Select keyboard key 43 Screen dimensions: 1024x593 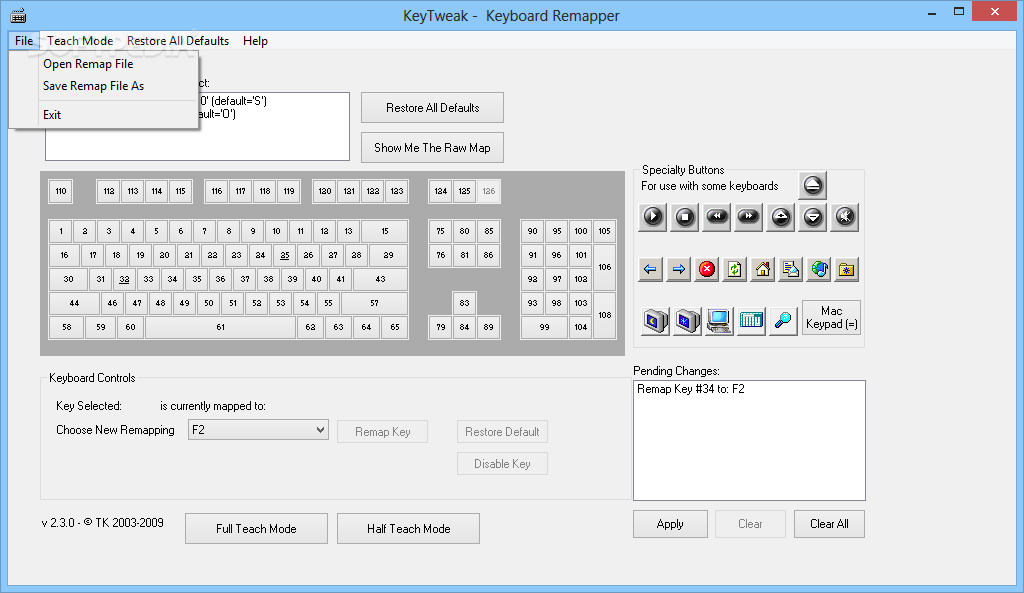pyautogui.click(x=380, y=279)
